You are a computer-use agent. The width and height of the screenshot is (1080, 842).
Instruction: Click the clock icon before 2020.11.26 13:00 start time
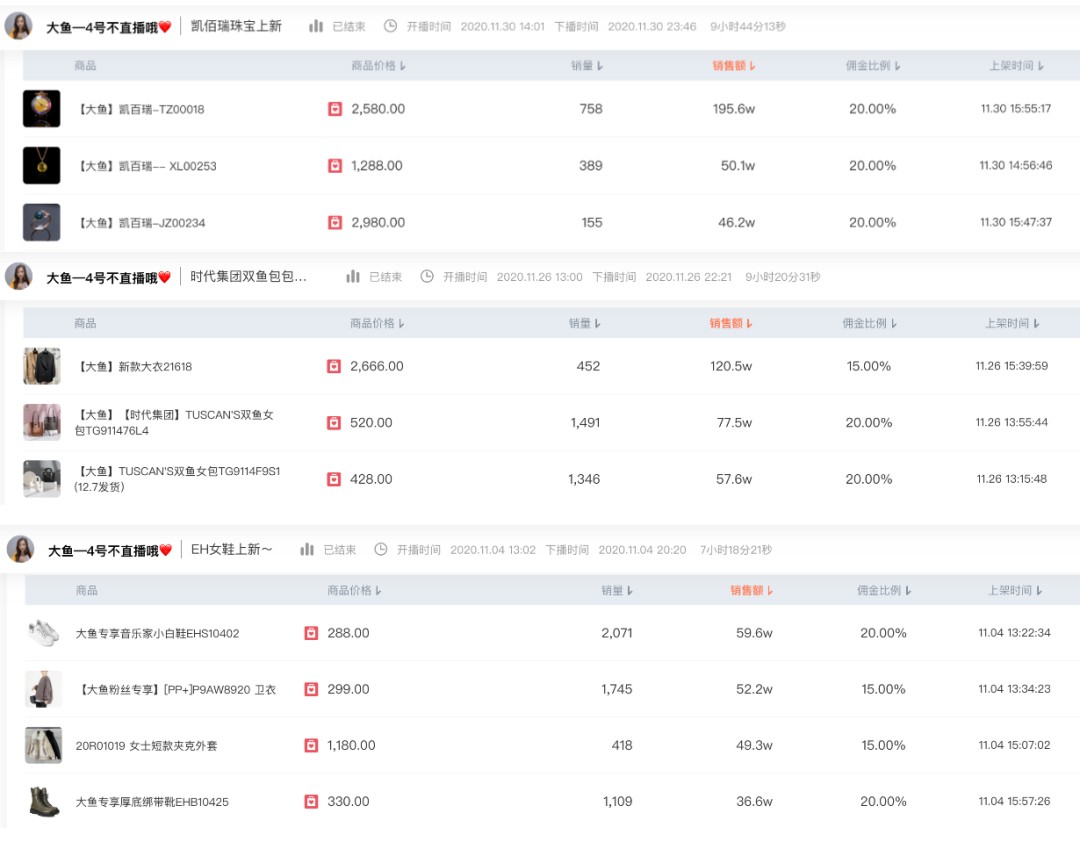pyautogui.click(x=427, y=276)
